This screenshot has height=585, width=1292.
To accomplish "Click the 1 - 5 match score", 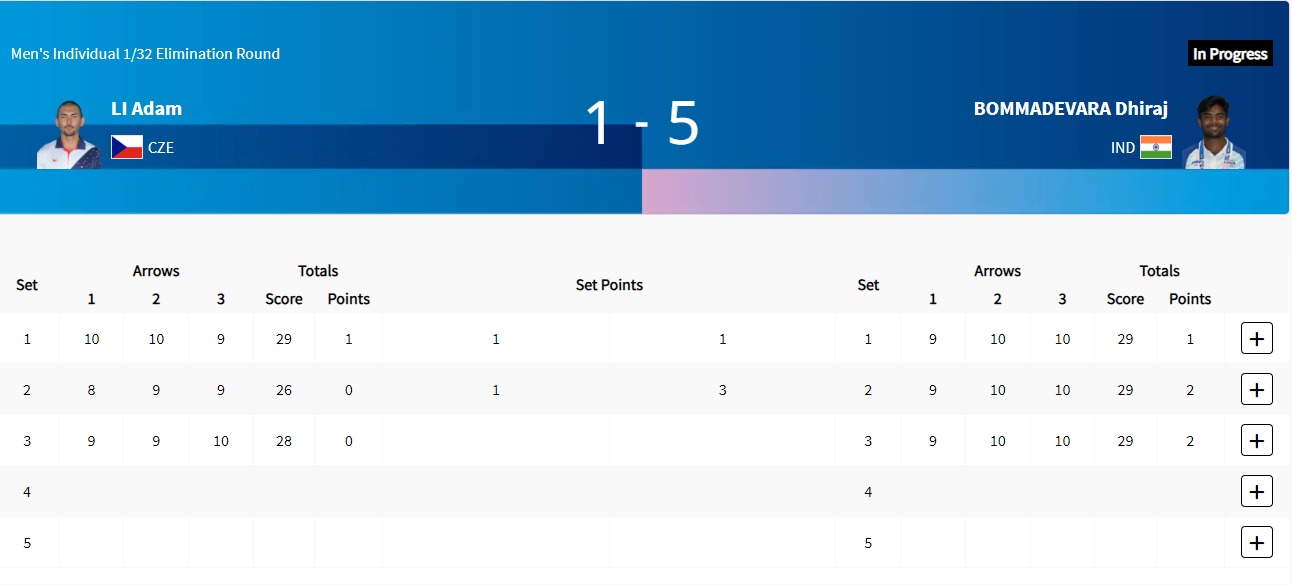I will [642, 123].
